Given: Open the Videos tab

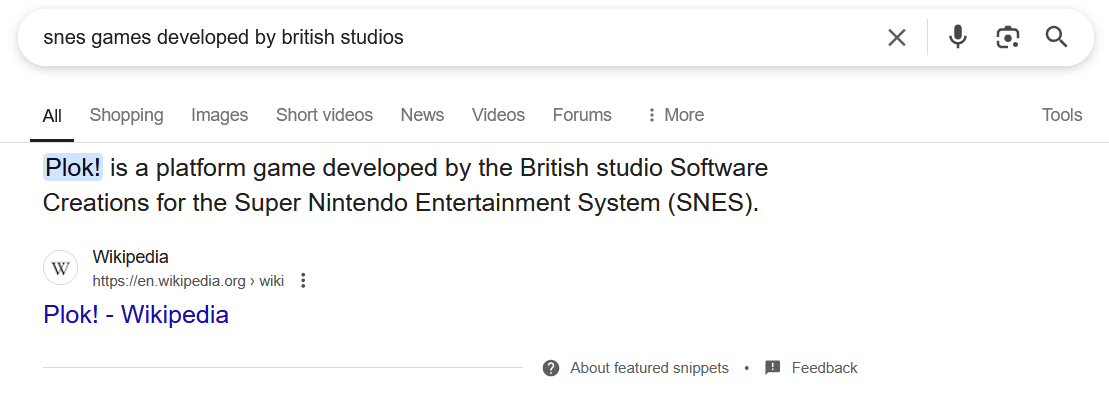Looking at the screenshot, I should (x=499, y=115).
